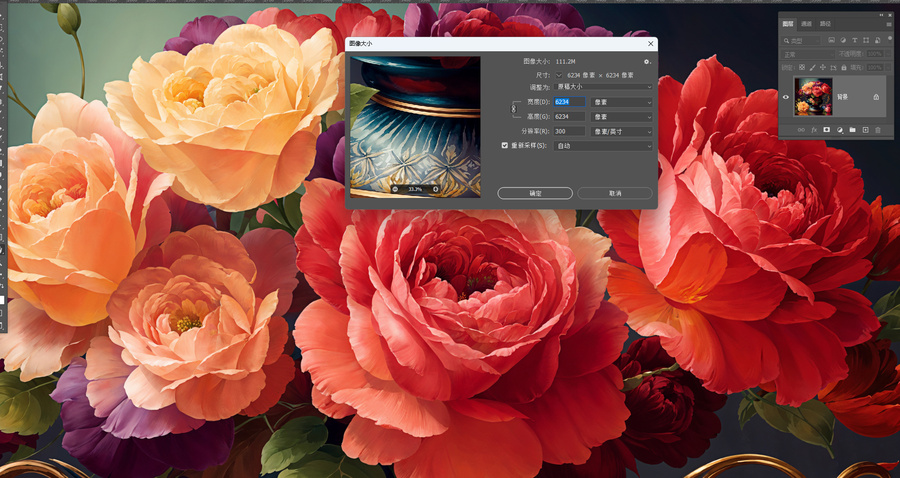Image resolution: width=900 pixels, height=478 pixels.
Task: Open the 调整为 preset dropdown
Action: tap(603, 87)
